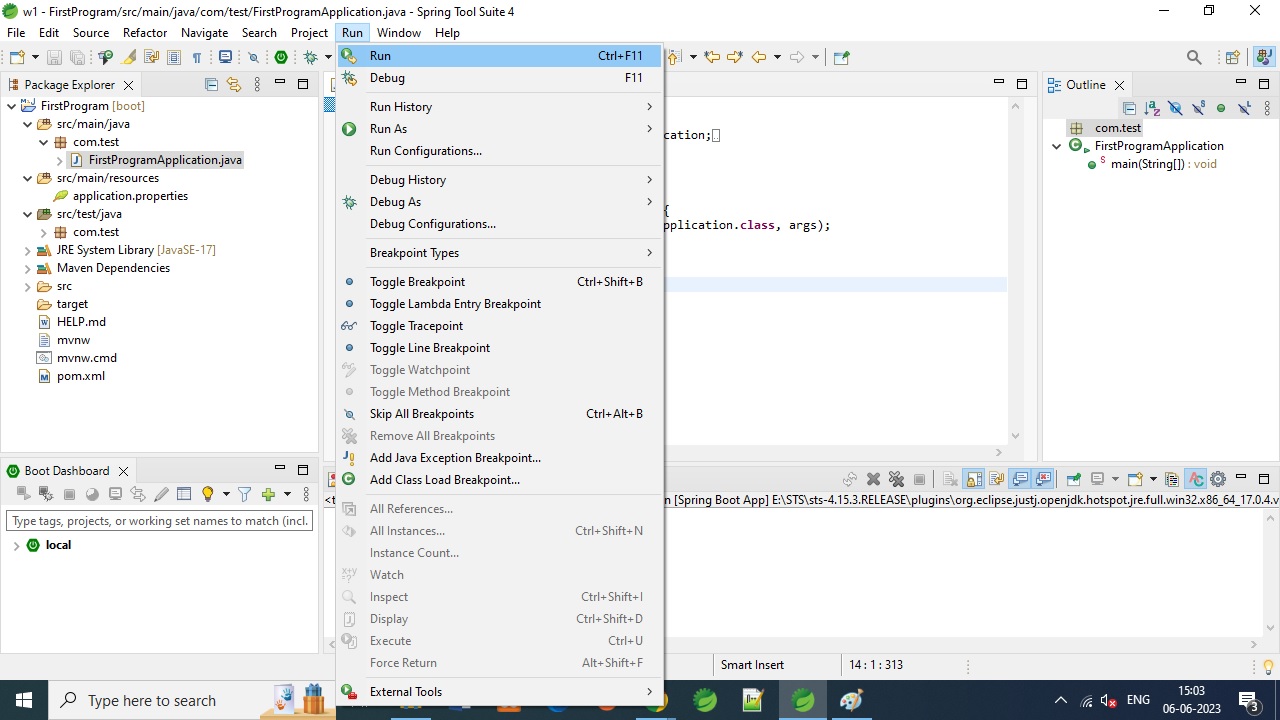Viewport: 1280px width, 720px height.
Task: Select Run menu item with Ctrl+F11
Action: click(x=499, y=56)
